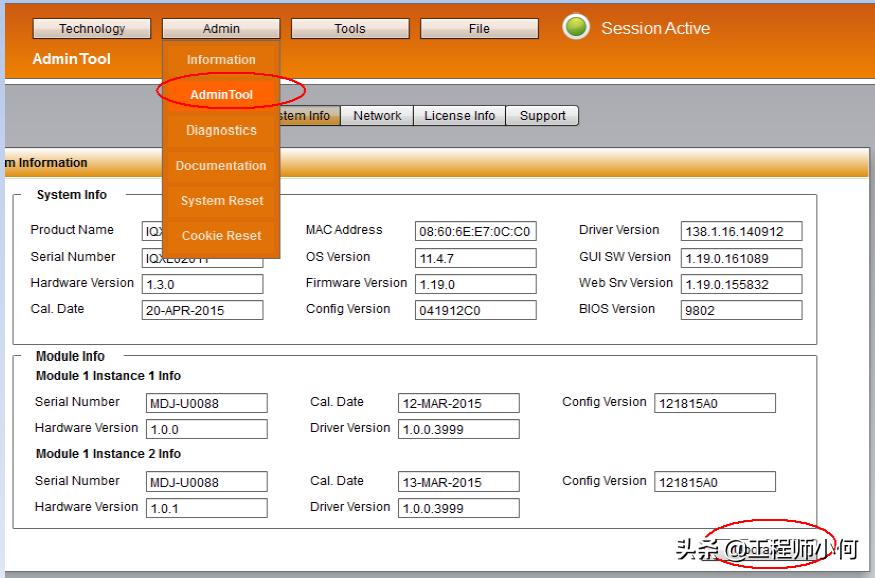Choose AdminTool in the dropdown

tap(221, 95)
